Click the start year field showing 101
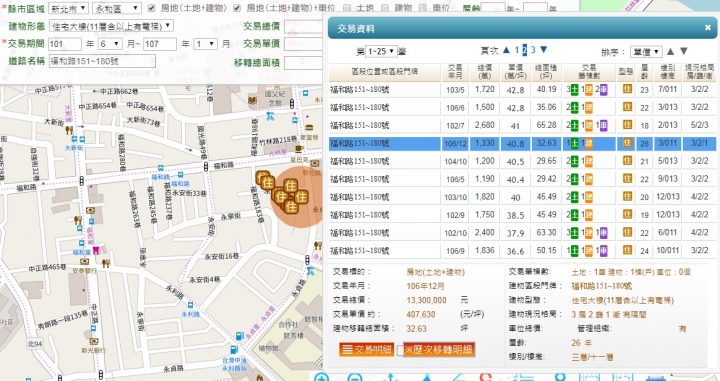 click(64, 44)
